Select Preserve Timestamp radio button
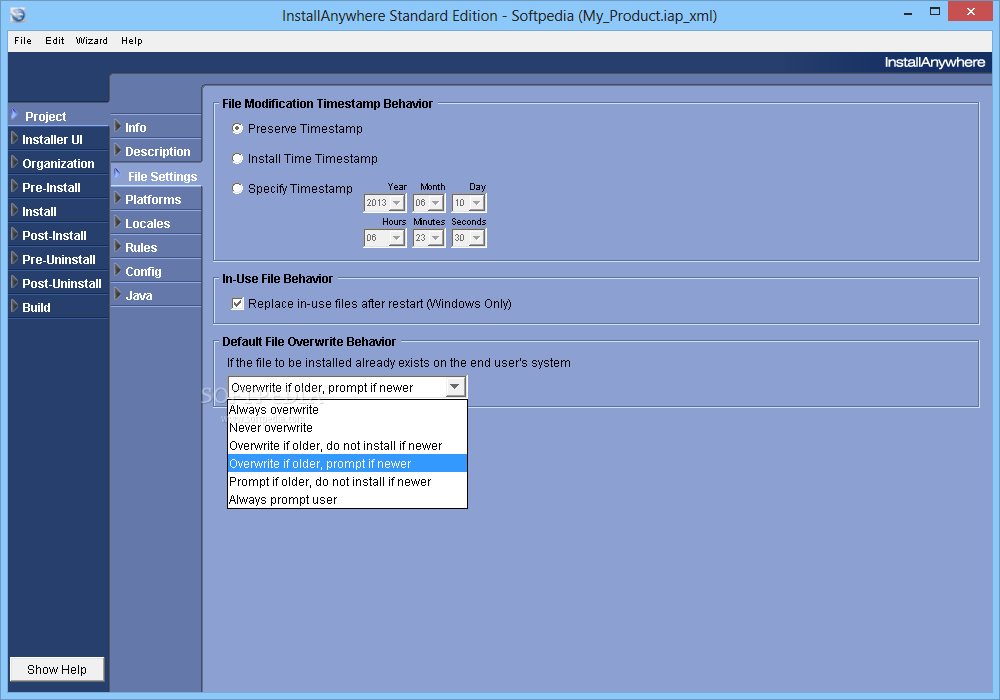 pyautogui.click(x=237, y=129)
